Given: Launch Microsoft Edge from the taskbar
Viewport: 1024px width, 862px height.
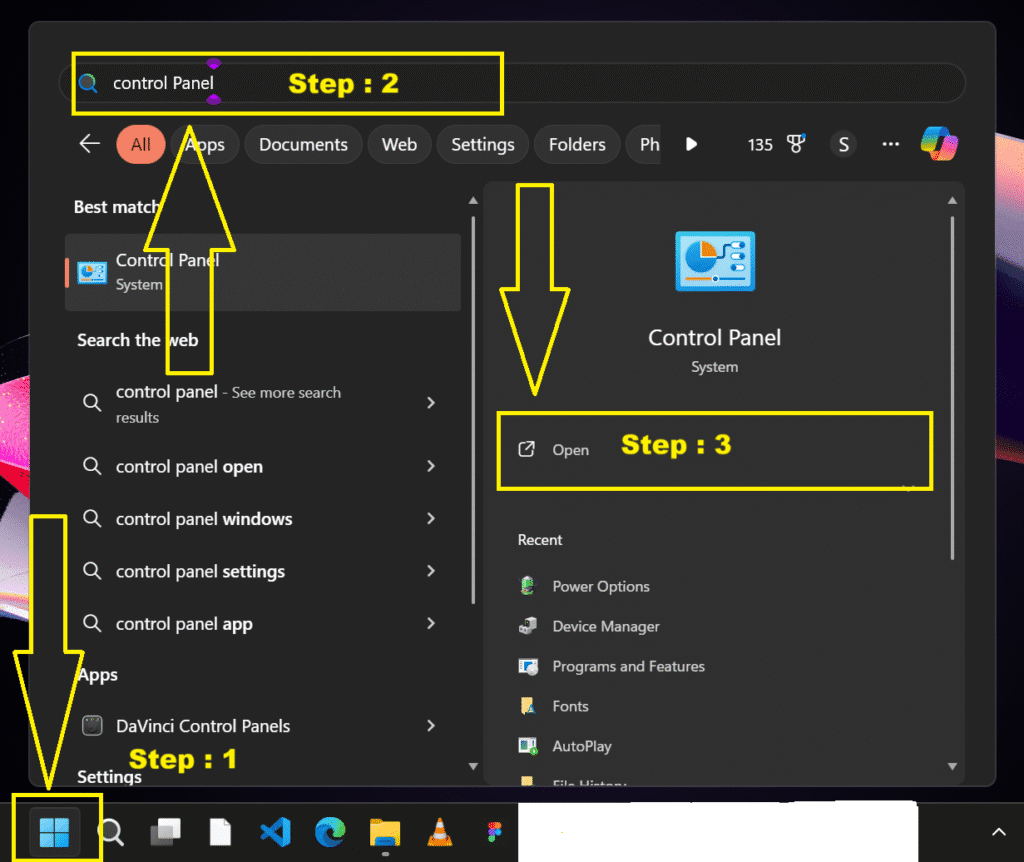Looking at the screenshot, I should (x=330, y=832).
